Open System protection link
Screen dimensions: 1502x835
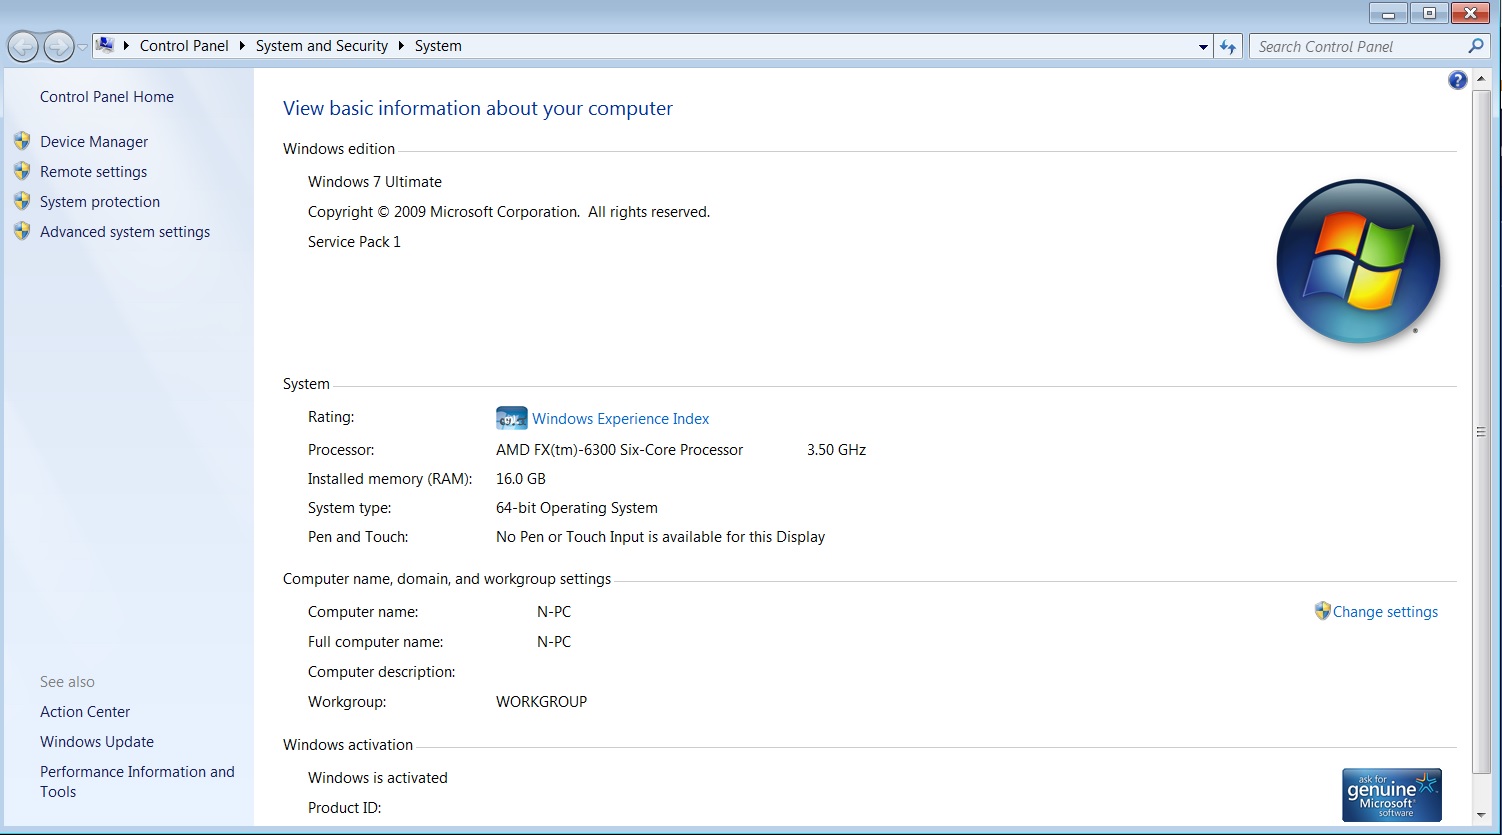(x=100, y=202)
